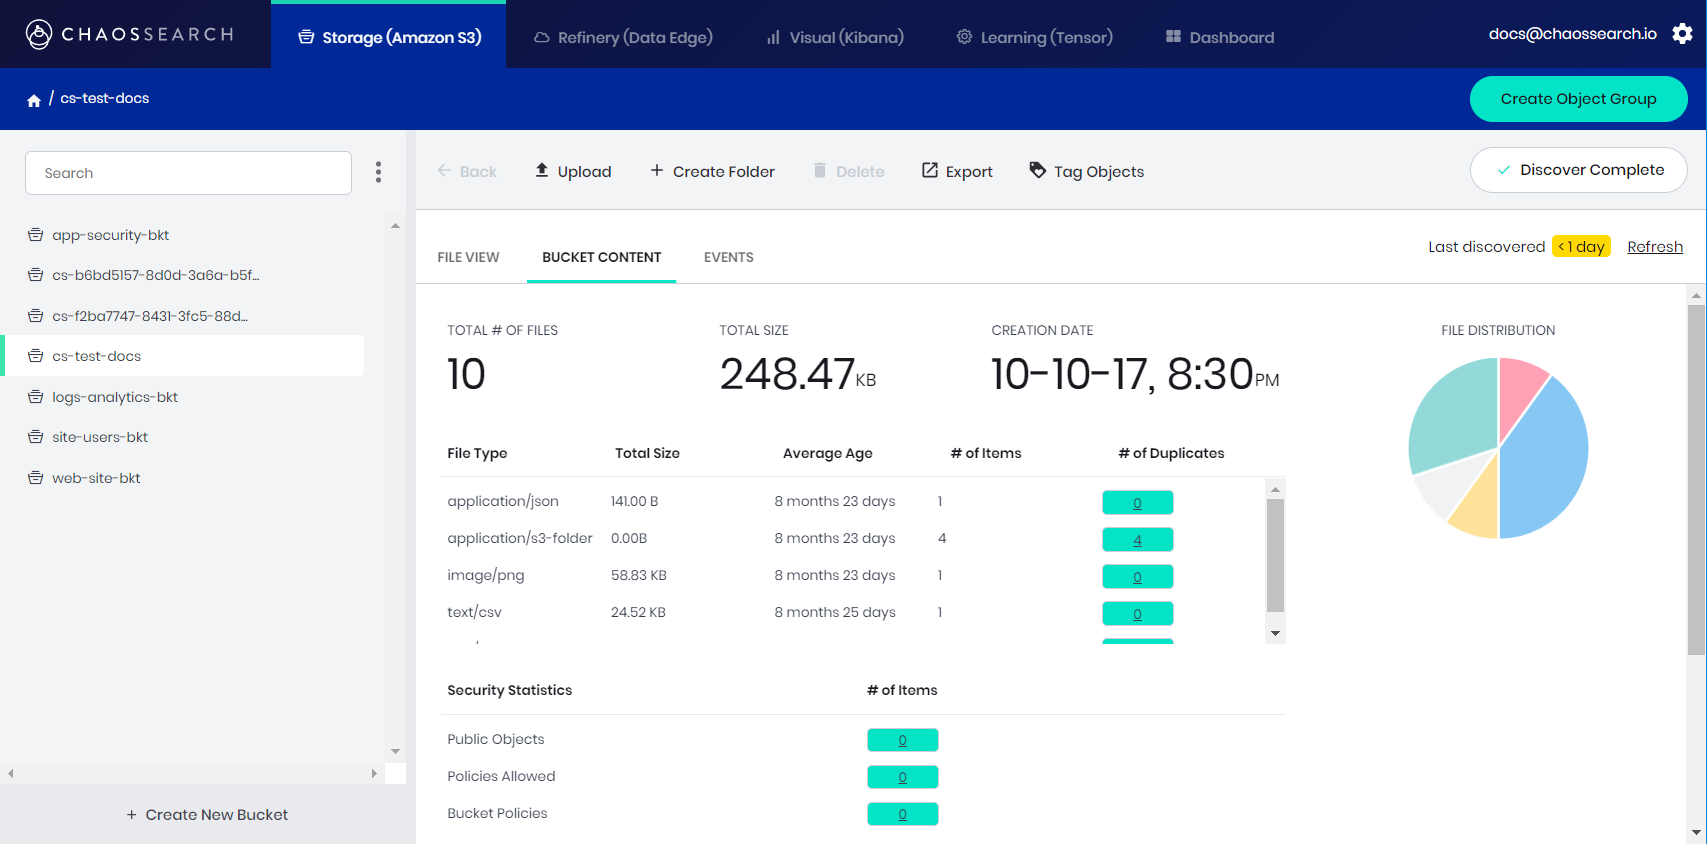The image size is (1707, 844).
Task: Click the Tag Objects icon
Action: (x=1038, y=171)
